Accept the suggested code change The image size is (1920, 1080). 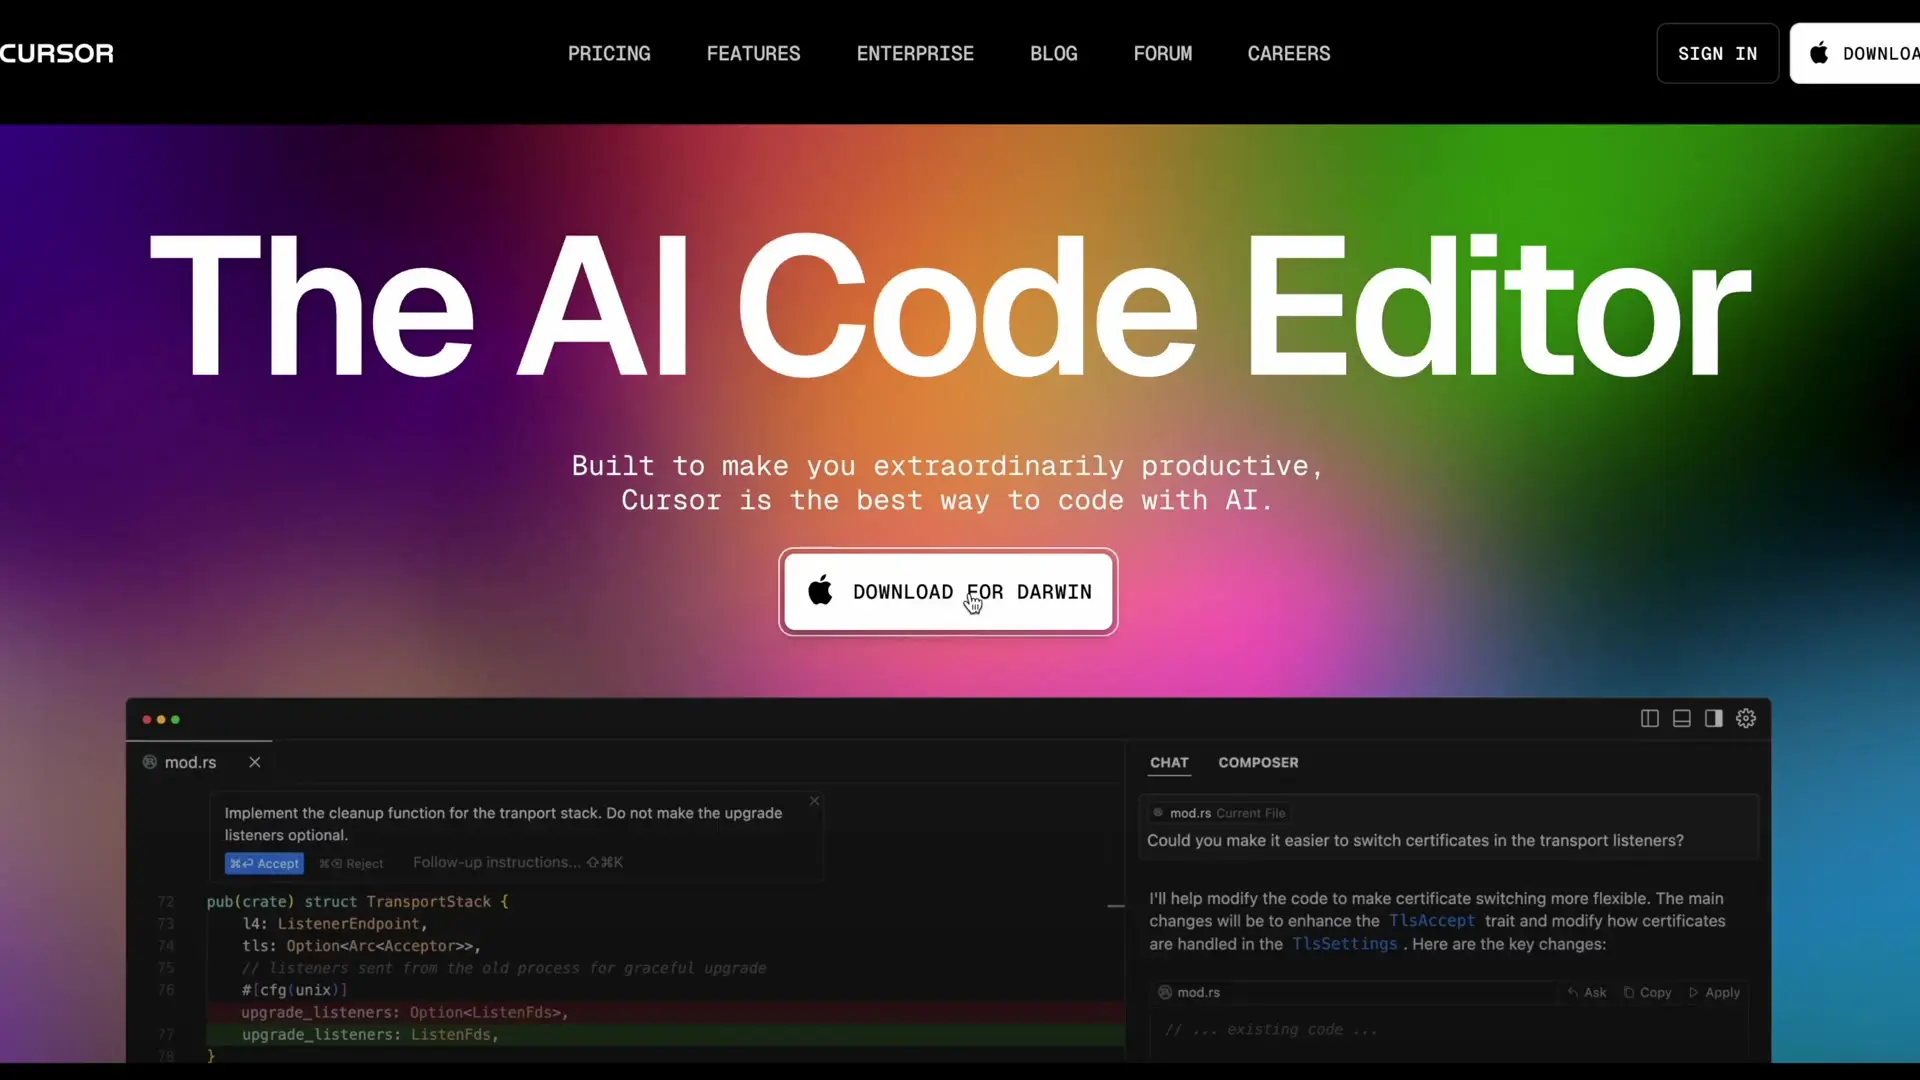coord(264,863)
